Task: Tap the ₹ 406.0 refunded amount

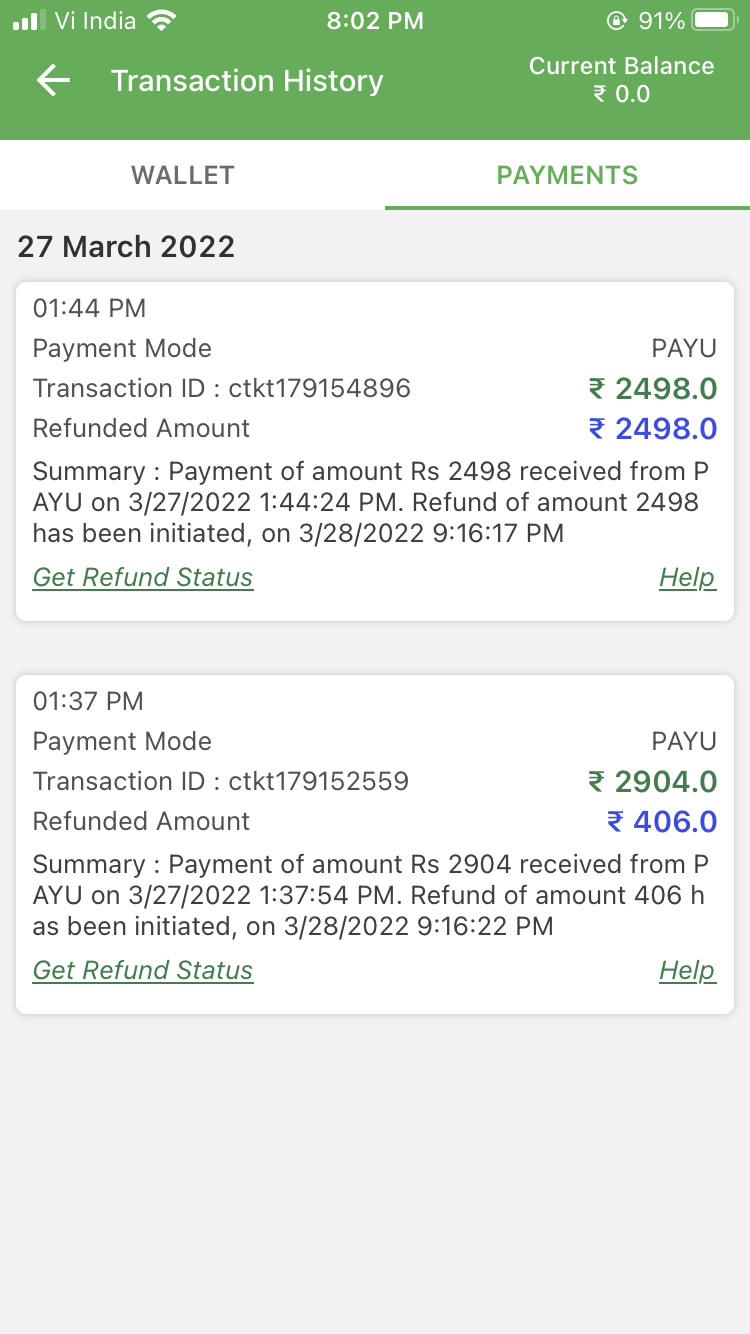Action: click(662, 821)
